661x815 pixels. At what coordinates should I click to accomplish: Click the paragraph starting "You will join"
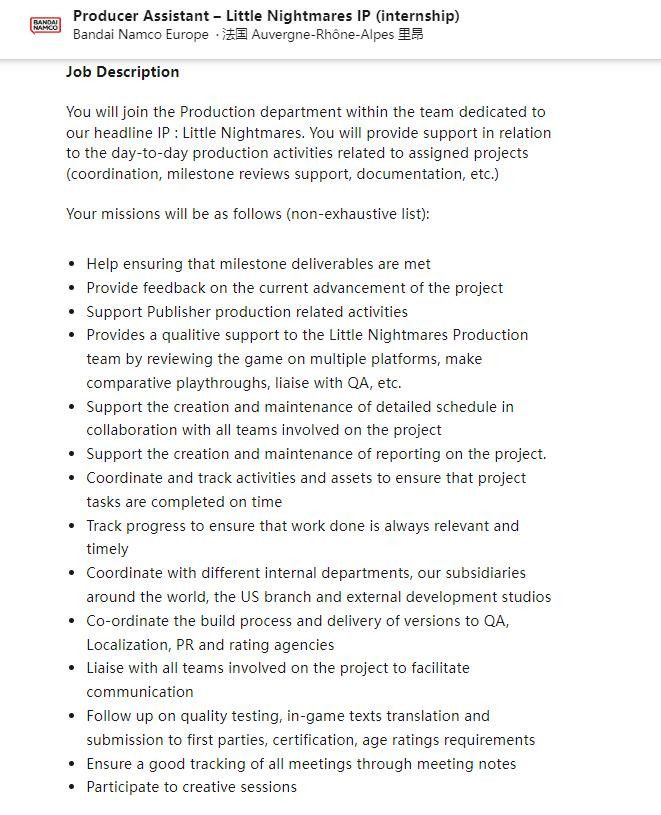coord(308,143)
